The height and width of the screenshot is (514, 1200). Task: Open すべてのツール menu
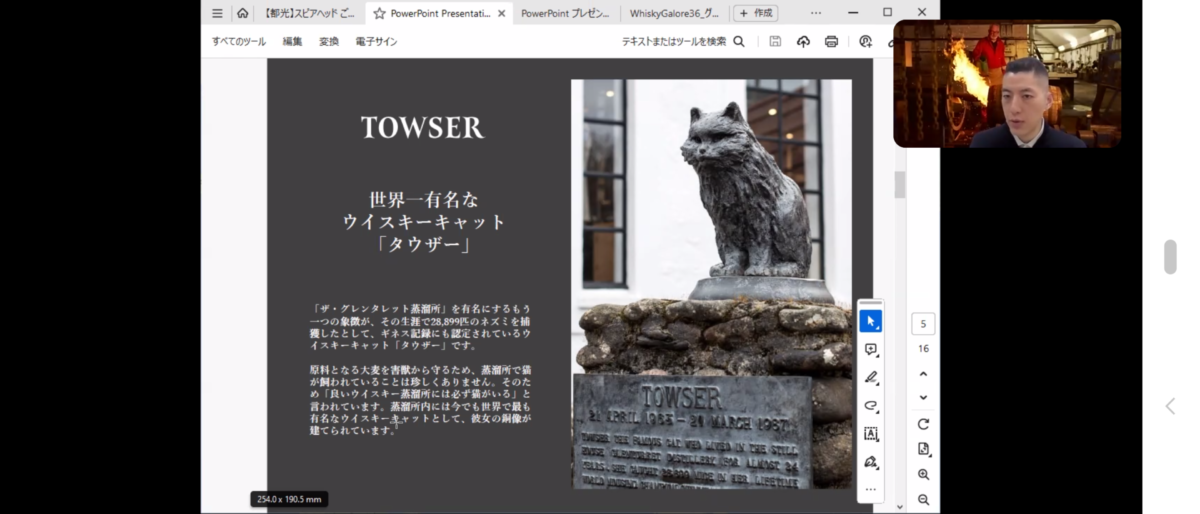pos(239,41)
